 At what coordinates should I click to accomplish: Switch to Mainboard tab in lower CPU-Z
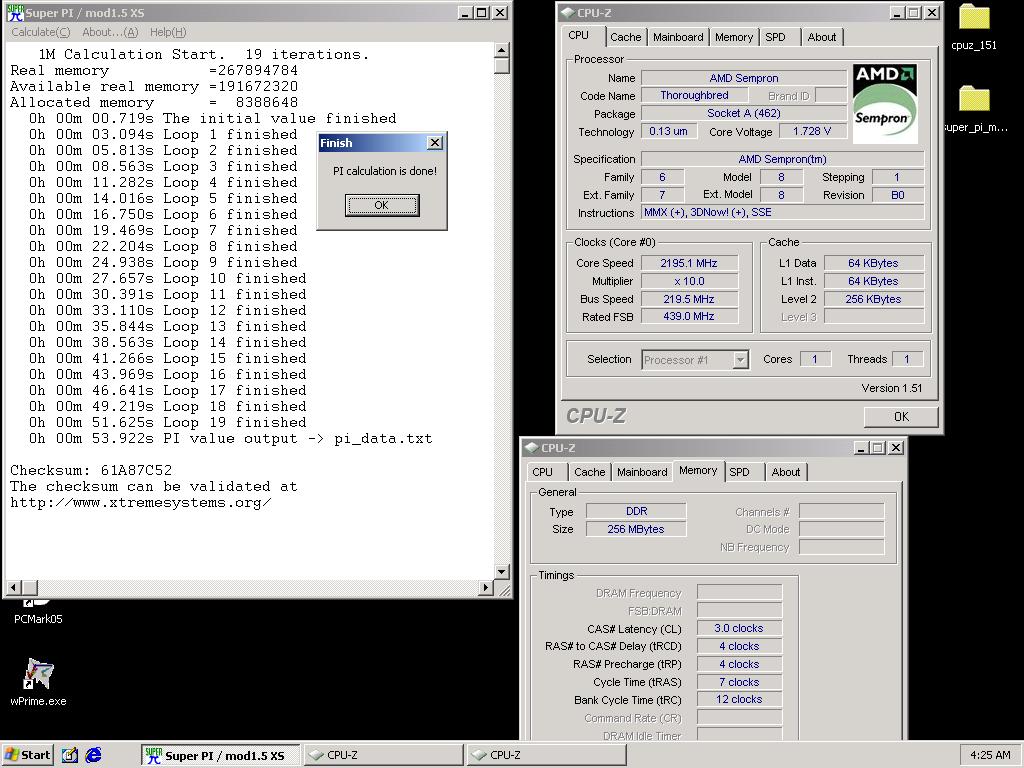click(x=642, y=472)
